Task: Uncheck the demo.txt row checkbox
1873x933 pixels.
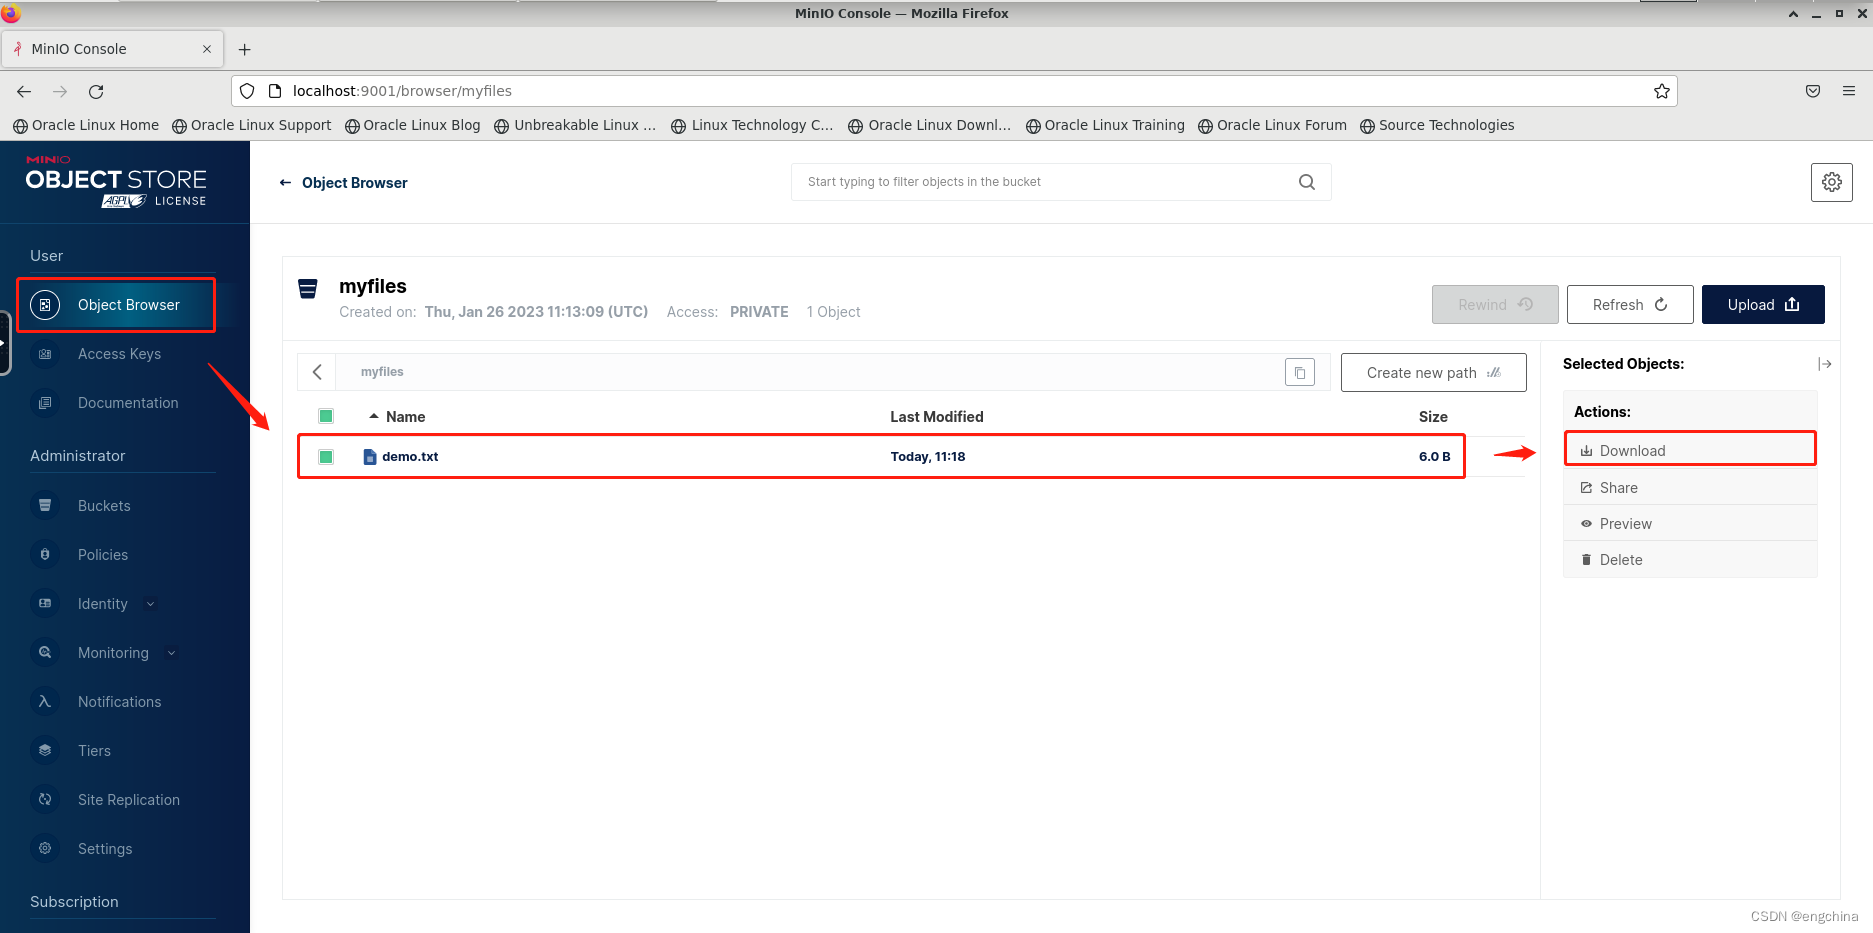Action: pos(326,457)
